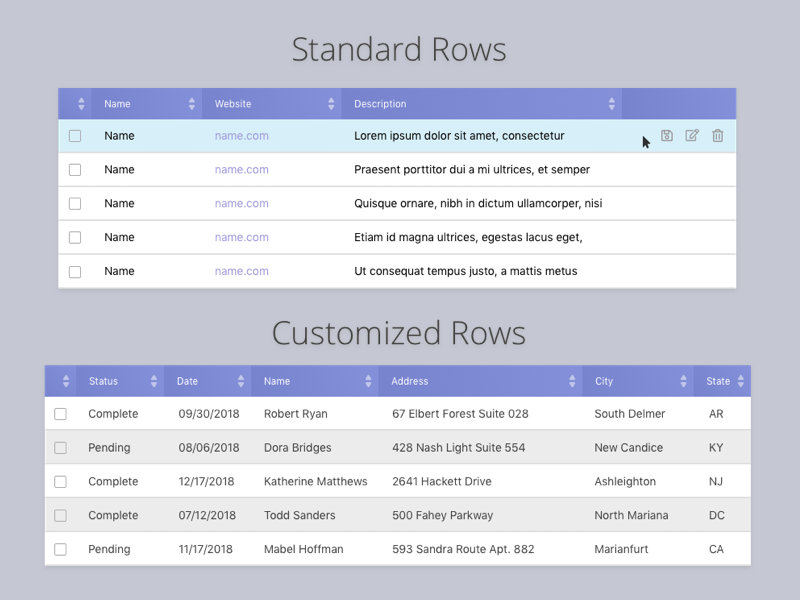800x600 pixels.
Task: Check the box for the Praesent porttitor row
Action: coord(75,169)
